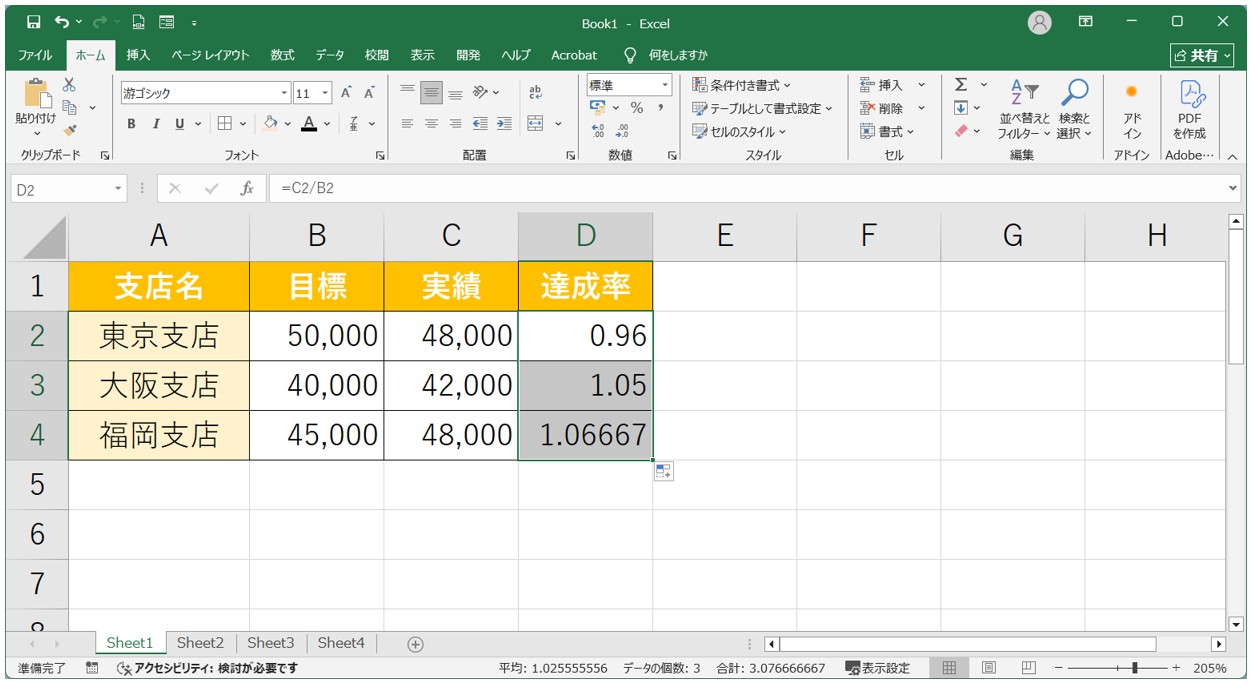Click the Auto Fill Options button below D4
This screenshot has height=685, width=1252.
664,472
